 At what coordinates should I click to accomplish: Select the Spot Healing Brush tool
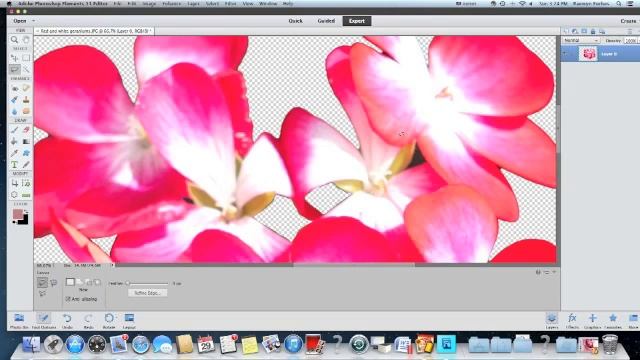[x=26, y=88]
